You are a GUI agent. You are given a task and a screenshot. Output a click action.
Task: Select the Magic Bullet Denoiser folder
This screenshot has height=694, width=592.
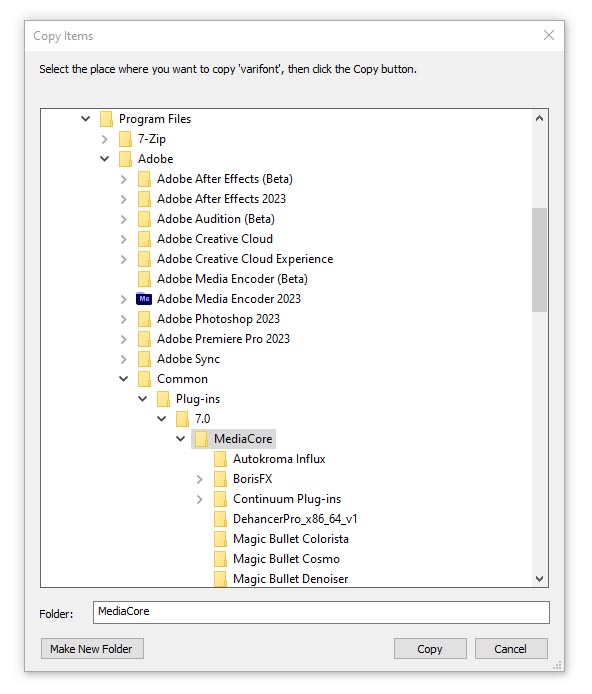(291, 578)
